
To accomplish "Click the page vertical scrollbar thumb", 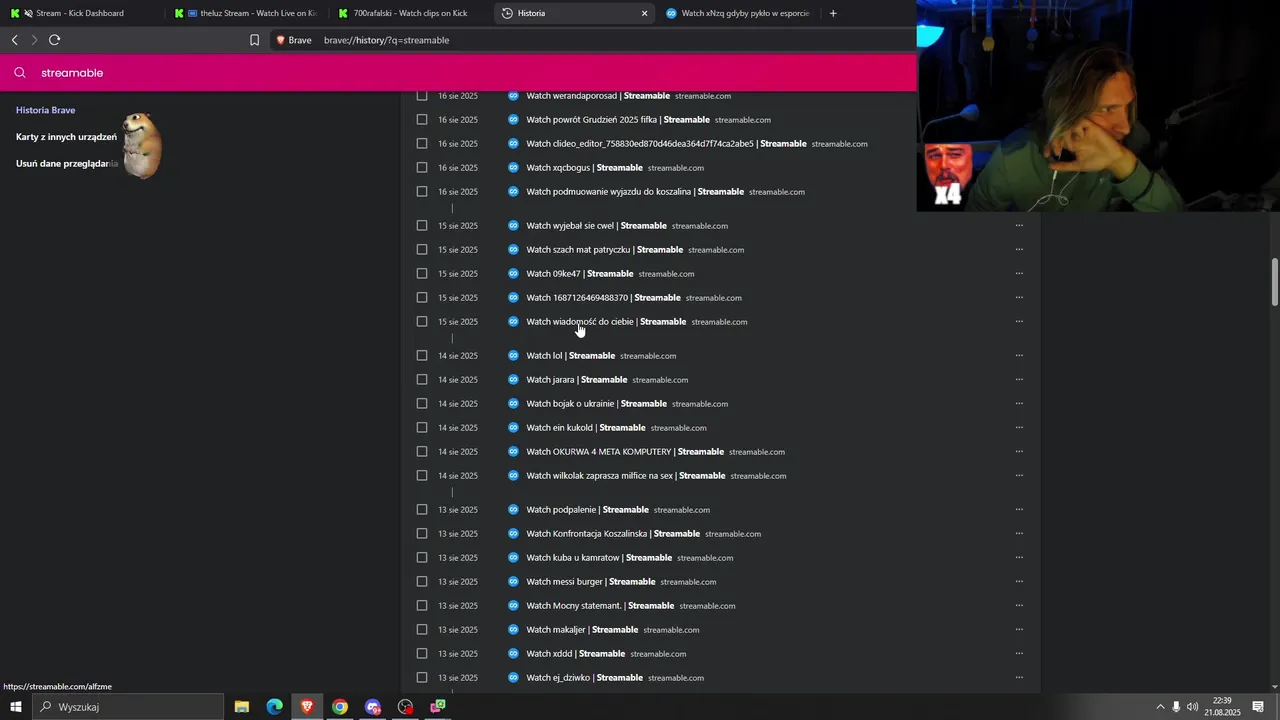I will tap(1275, 282).
